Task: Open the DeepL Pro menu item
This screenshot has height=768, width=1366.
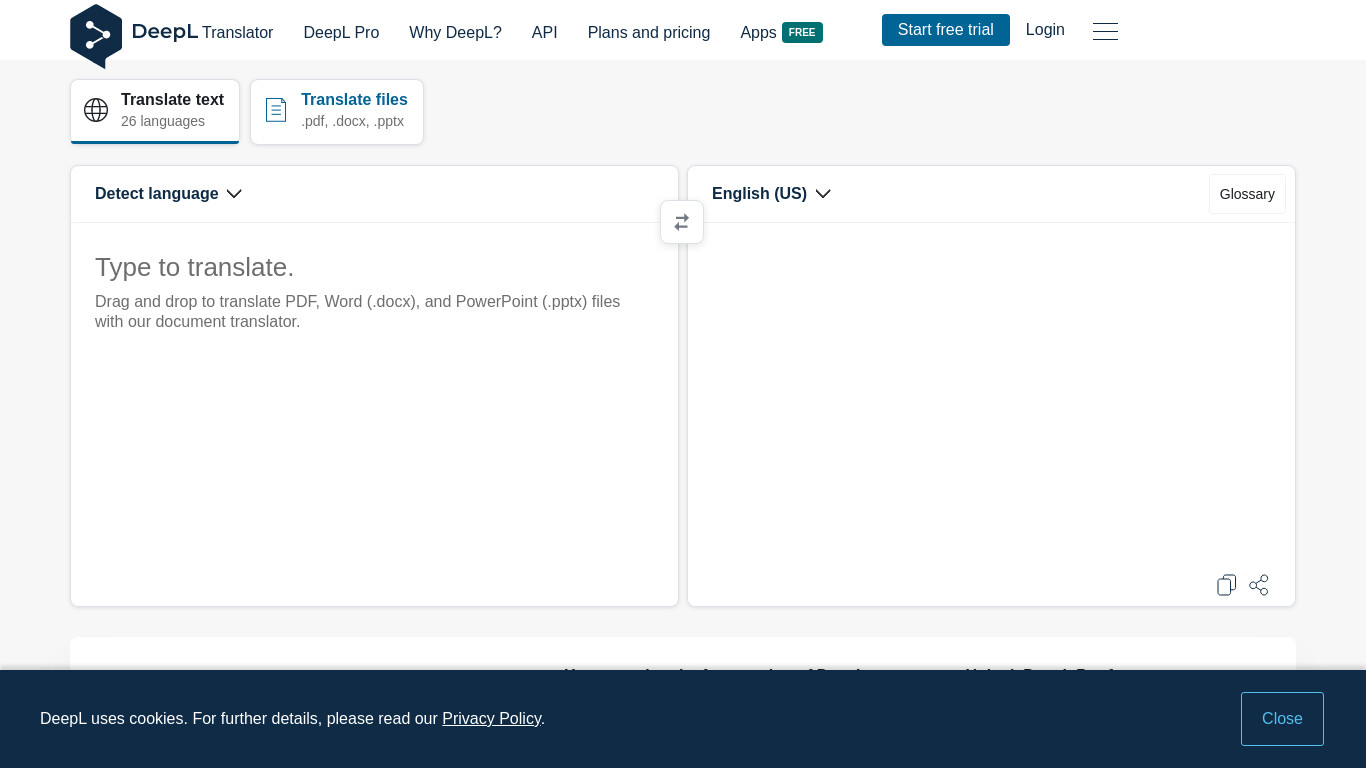Action: click(x=341, y=32)
